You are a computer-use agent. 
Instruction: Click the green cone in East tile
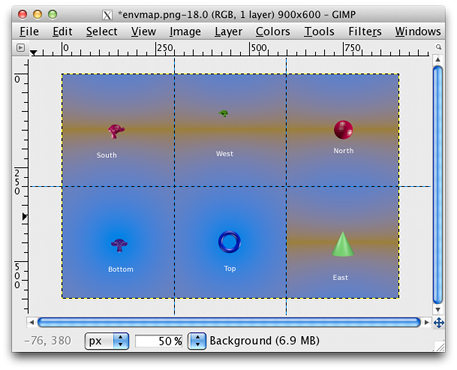click(343, 244)
